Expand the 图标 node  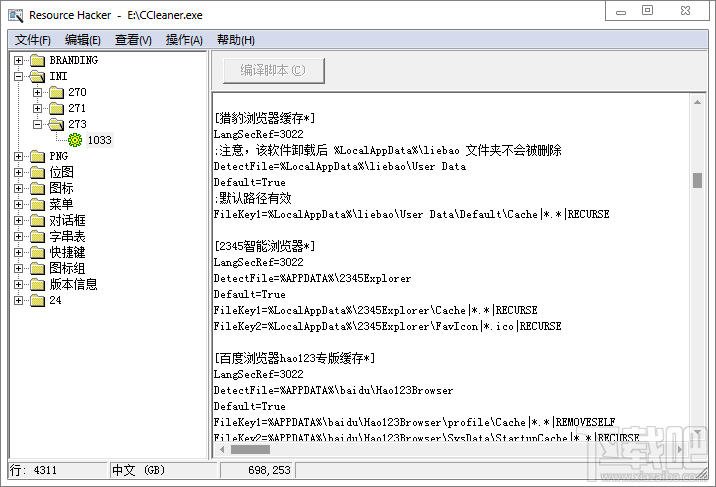[x=18, y=189]
